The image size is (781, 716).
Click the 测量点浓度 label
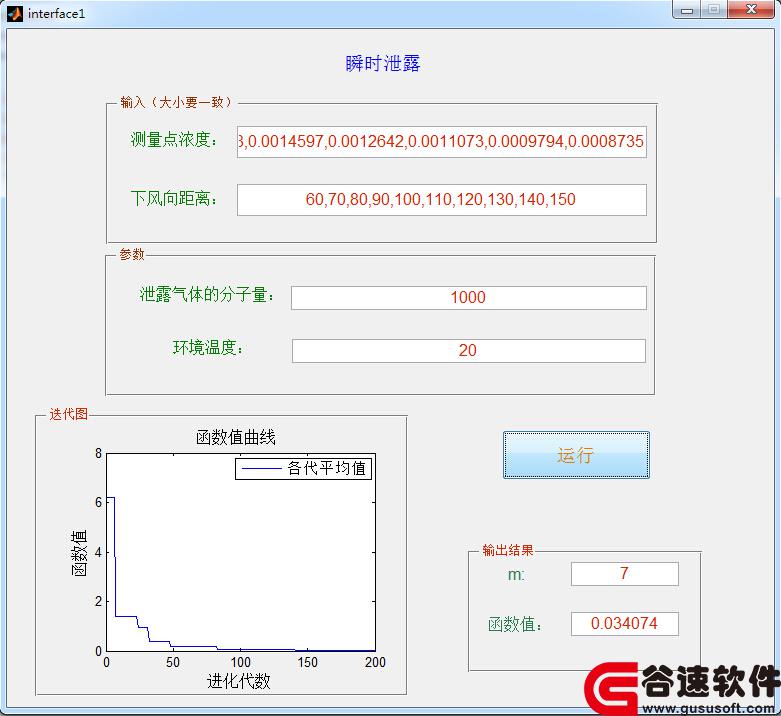point(174,139)
